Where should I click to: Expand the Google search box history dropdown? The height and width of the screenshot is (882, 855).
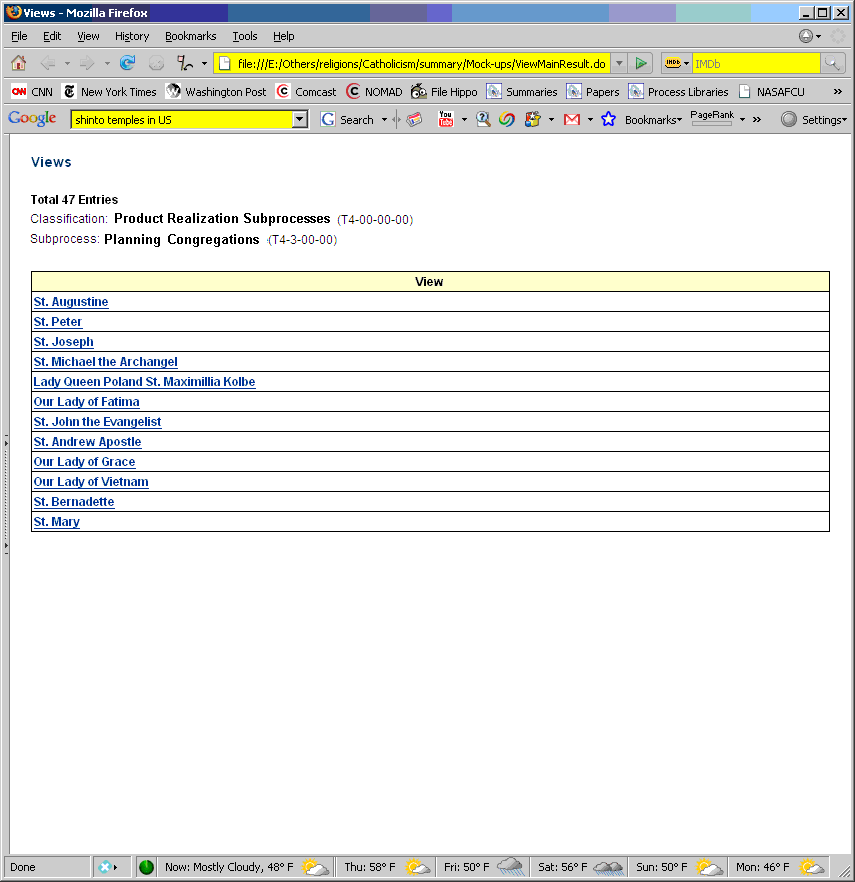pyautogui.click(x=300, y=119)
